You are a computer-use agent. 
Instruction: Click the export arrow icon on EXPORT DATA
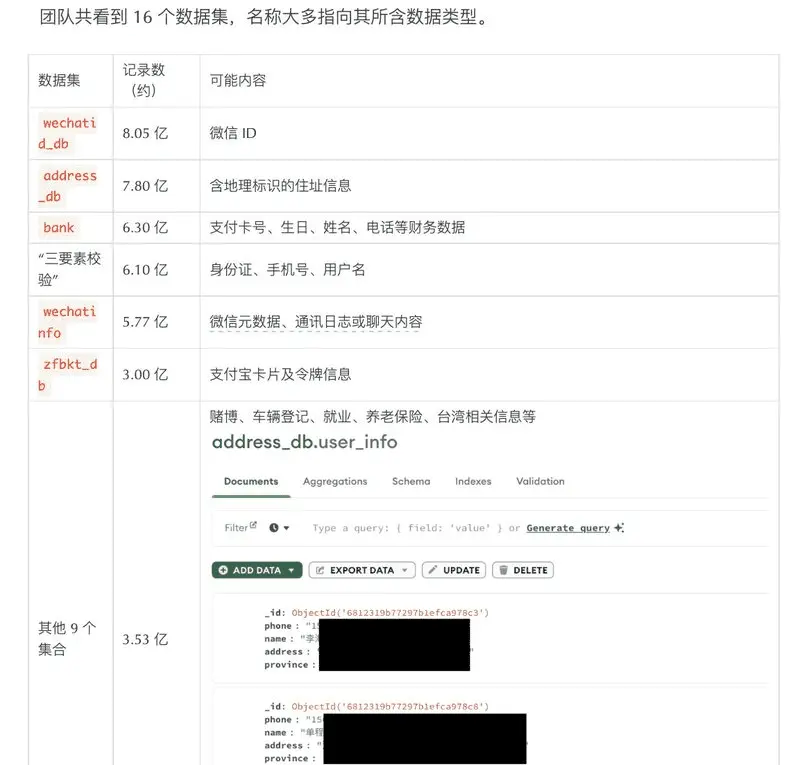coord(320,569)
